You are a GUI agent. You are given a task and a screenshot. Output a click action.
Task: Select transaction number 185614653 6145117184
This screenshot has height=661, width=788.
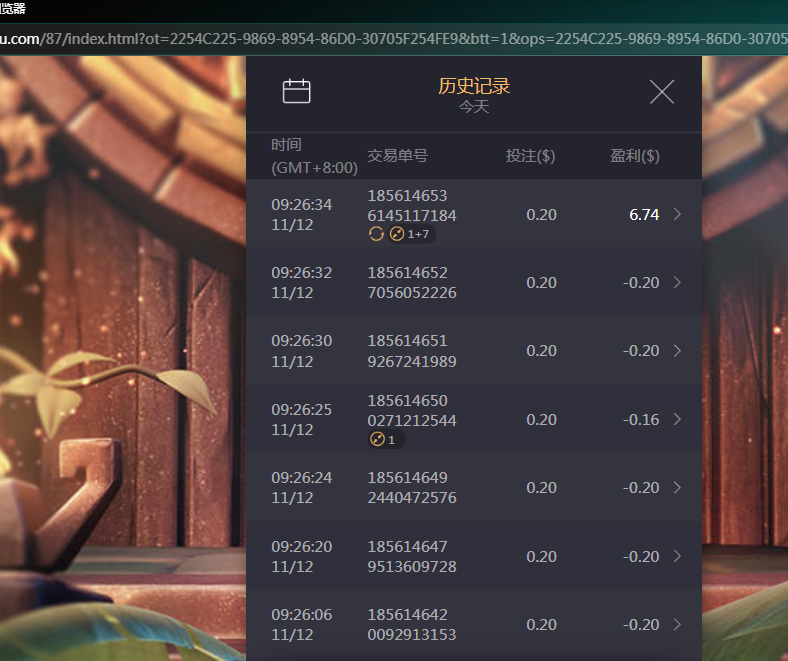coord(412,206)
